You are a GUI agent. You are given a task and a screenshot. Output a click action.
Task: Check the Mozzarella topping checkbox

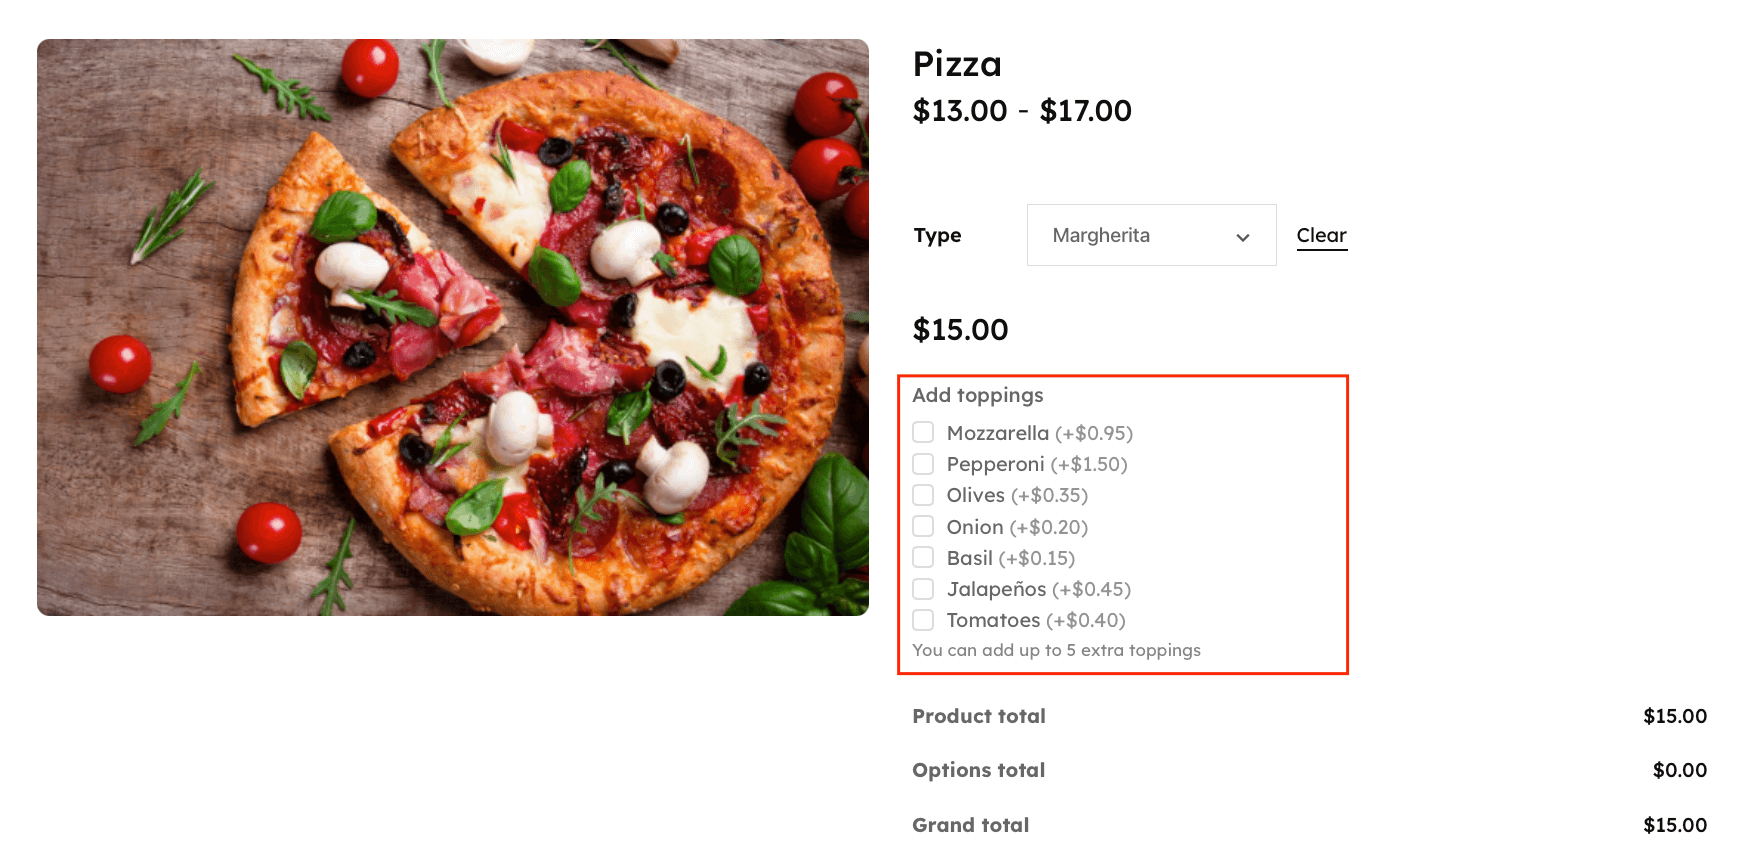923,433
